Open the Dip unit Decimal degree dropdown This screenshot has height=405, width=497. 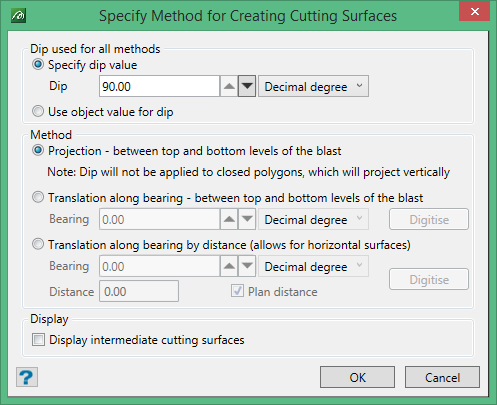(313, 86)
